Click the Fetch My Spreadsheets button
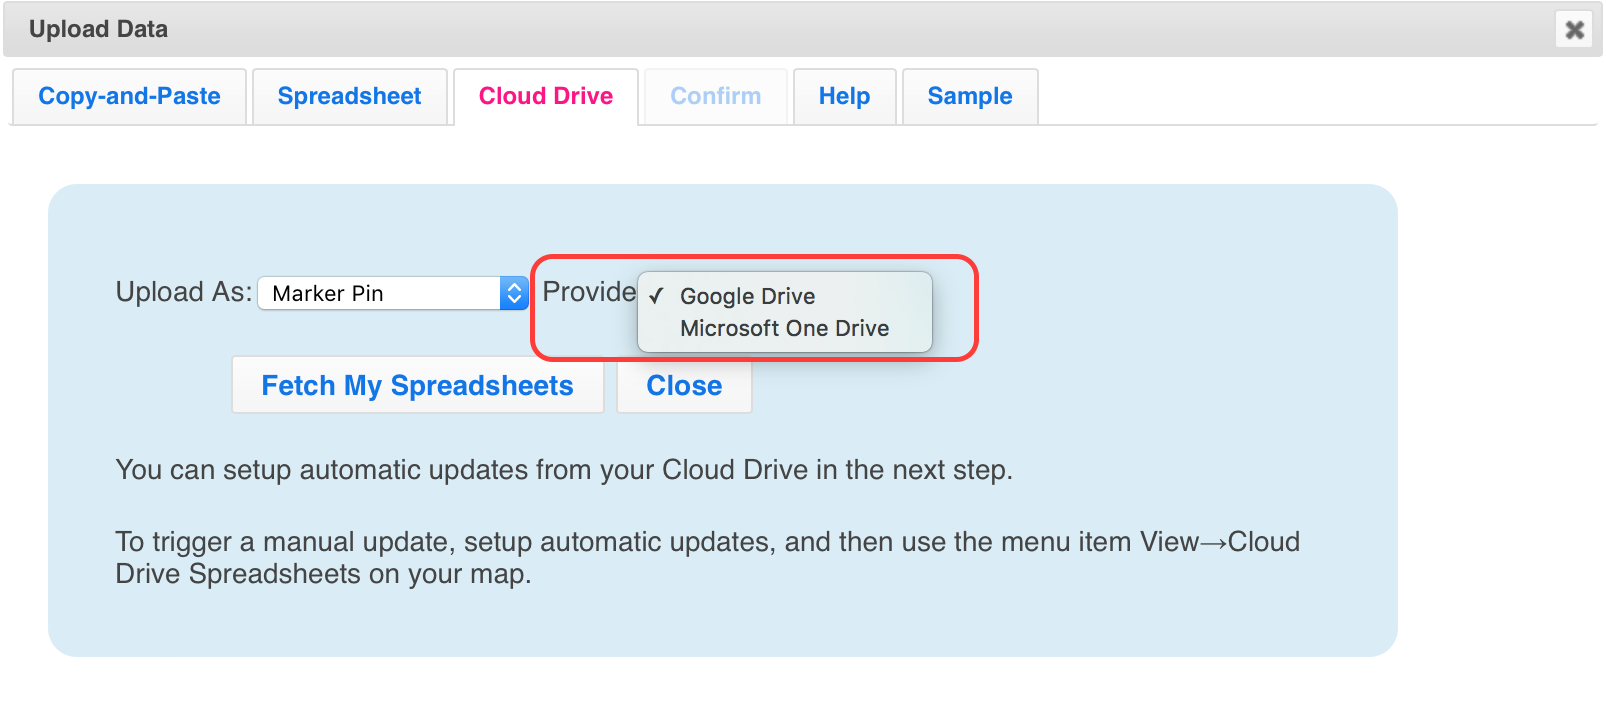Screen dimensions: 1606x726 click(417, 385)
